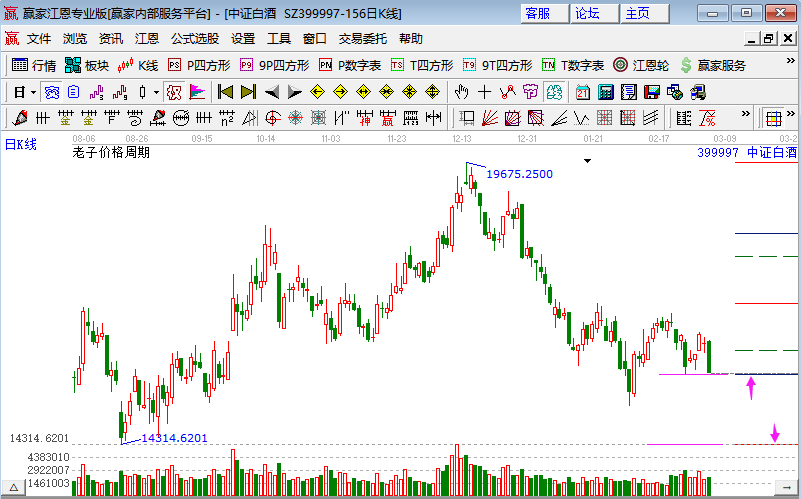
Task: Open the P数字表 tool
Action: coord(350,65)
